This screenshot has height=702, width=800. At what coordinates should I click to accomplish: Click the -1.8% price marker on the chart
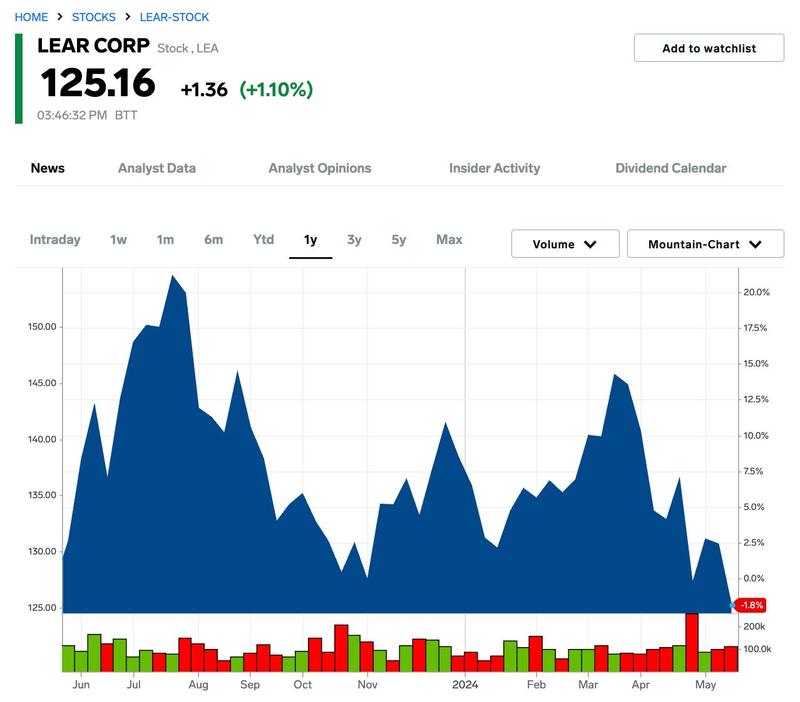click(x=751, y=605)
